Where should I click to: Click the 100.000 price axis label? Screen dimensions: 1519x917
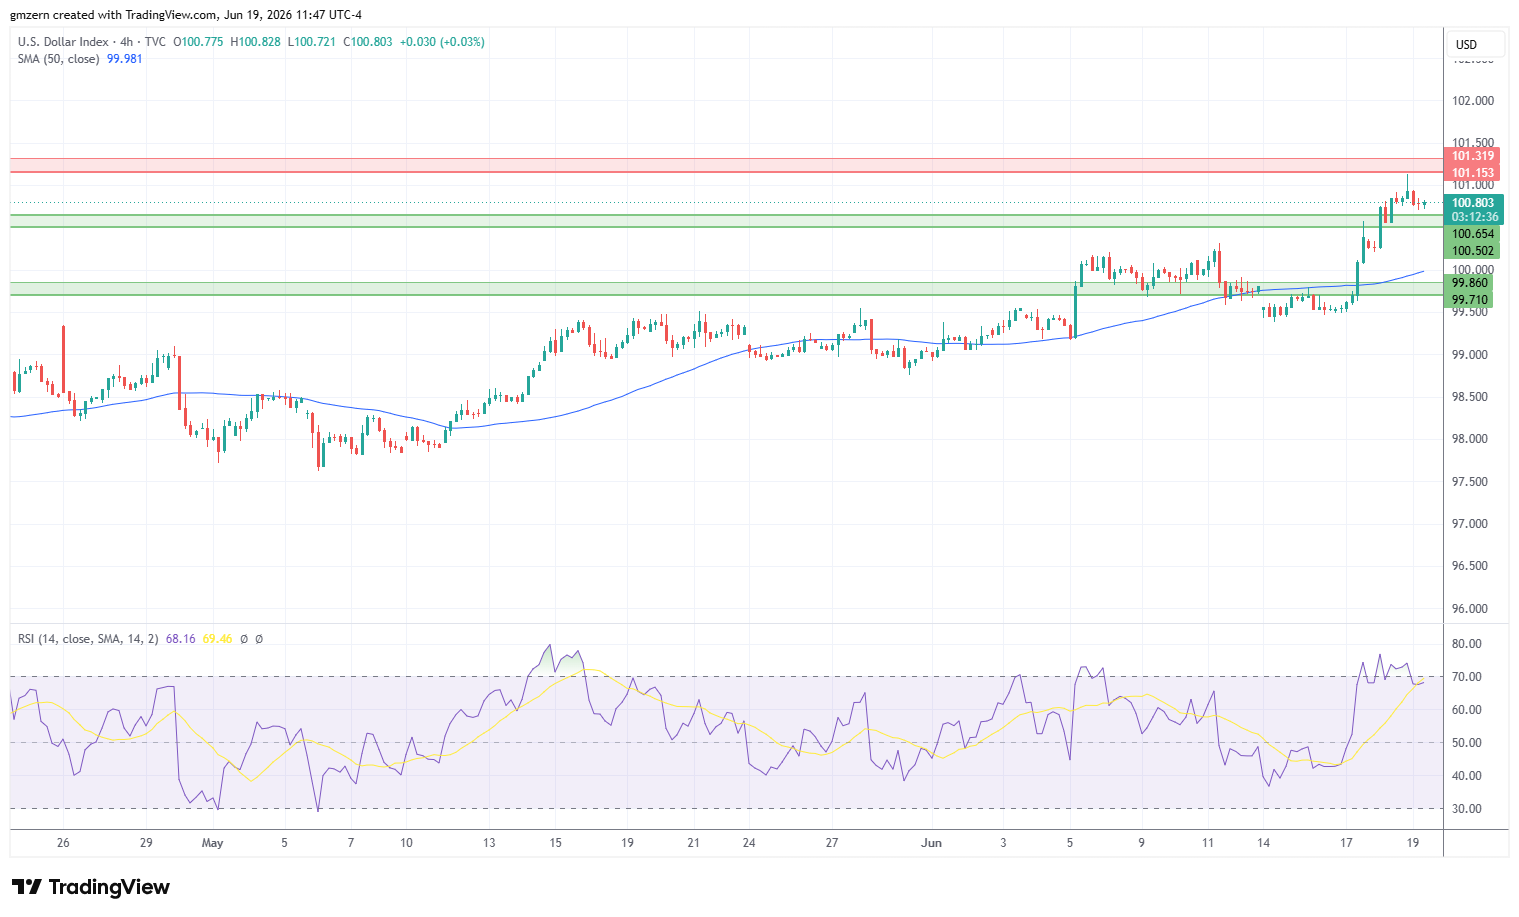pos(1473,270)
